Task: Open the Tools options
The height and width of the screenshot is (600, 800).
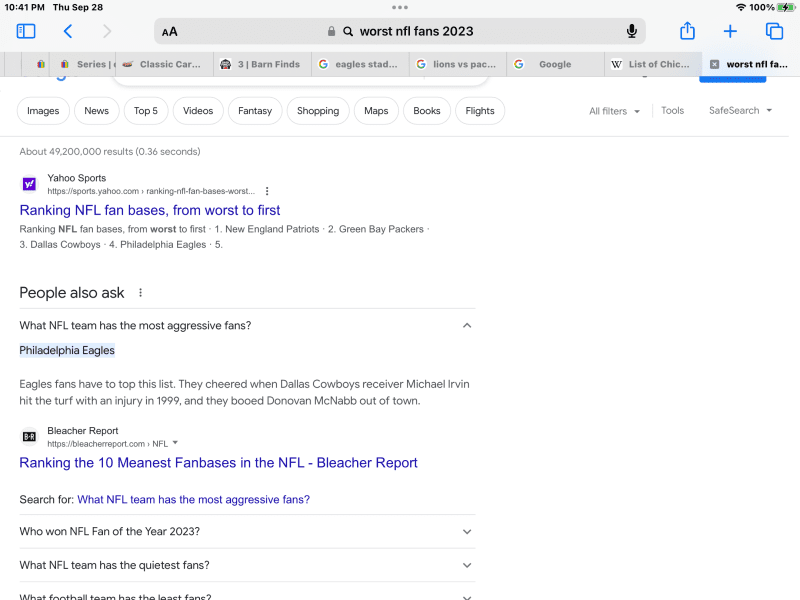Action: point(672,111)
